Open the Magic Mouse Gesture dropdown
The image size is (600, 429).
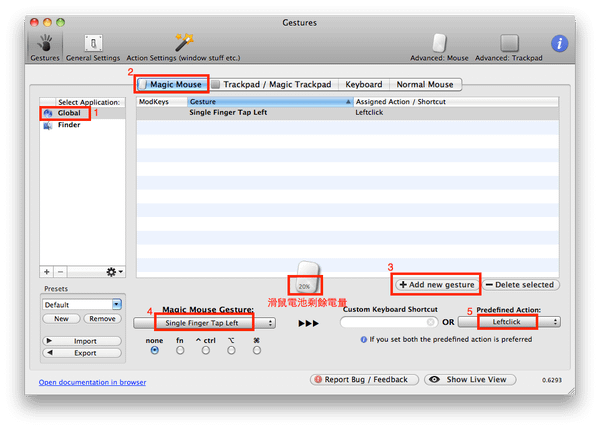(x=204, y=323)
